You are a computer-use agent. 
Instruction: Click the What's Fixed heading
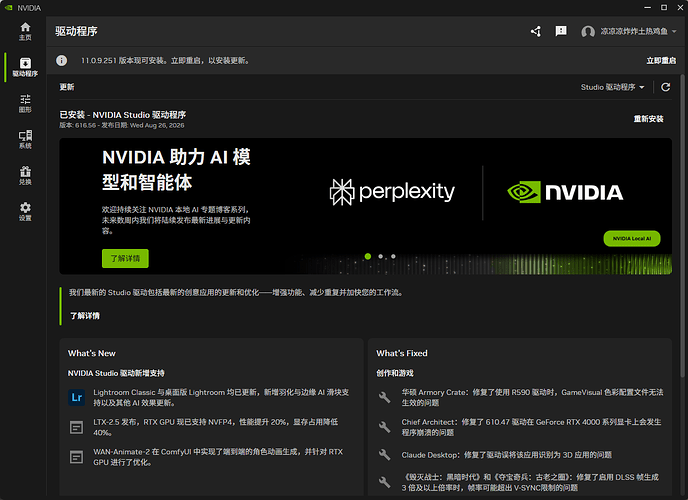(x=402, y=354)
